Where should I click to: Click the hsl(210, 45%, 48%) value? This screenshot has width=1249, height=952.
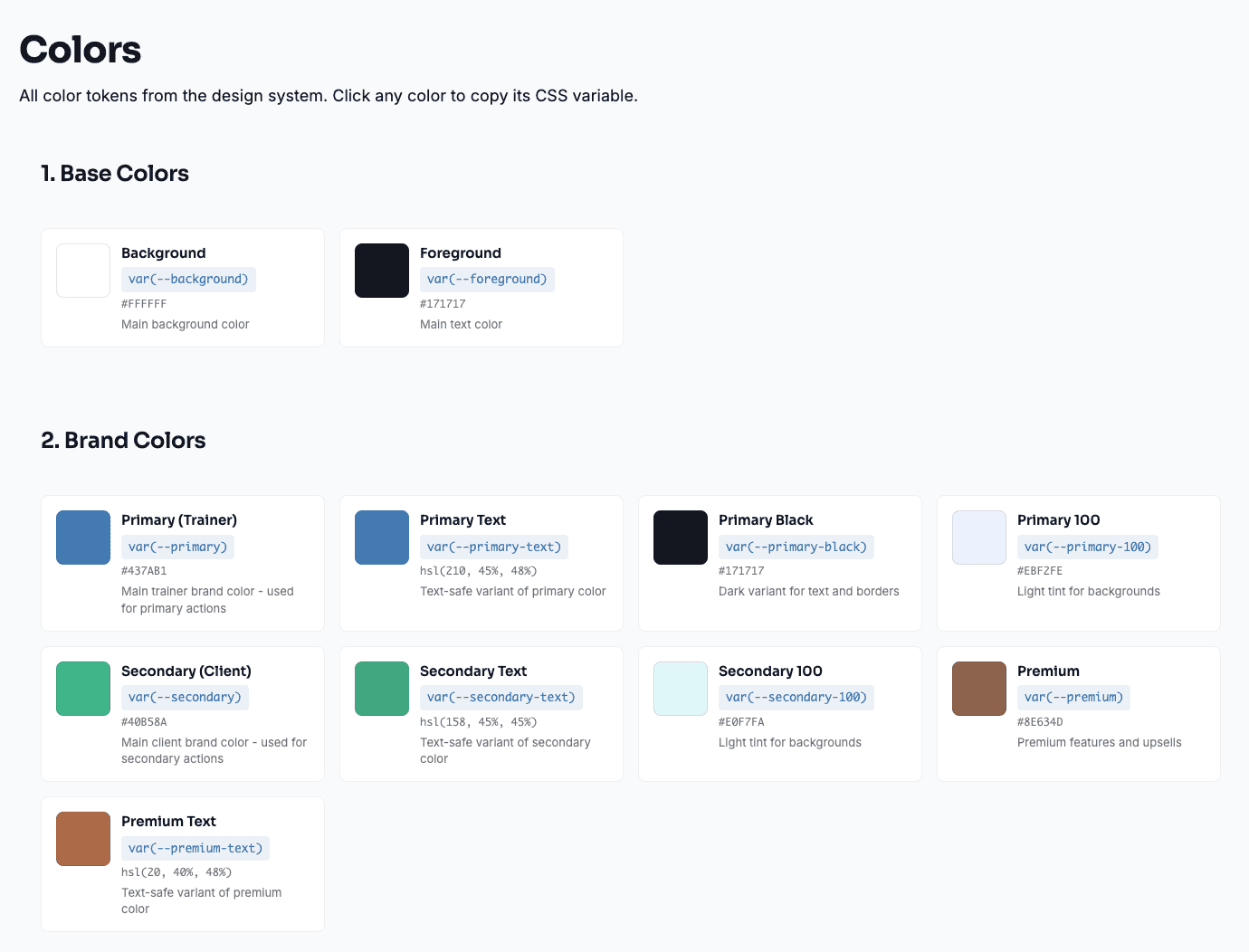[479, 571]
